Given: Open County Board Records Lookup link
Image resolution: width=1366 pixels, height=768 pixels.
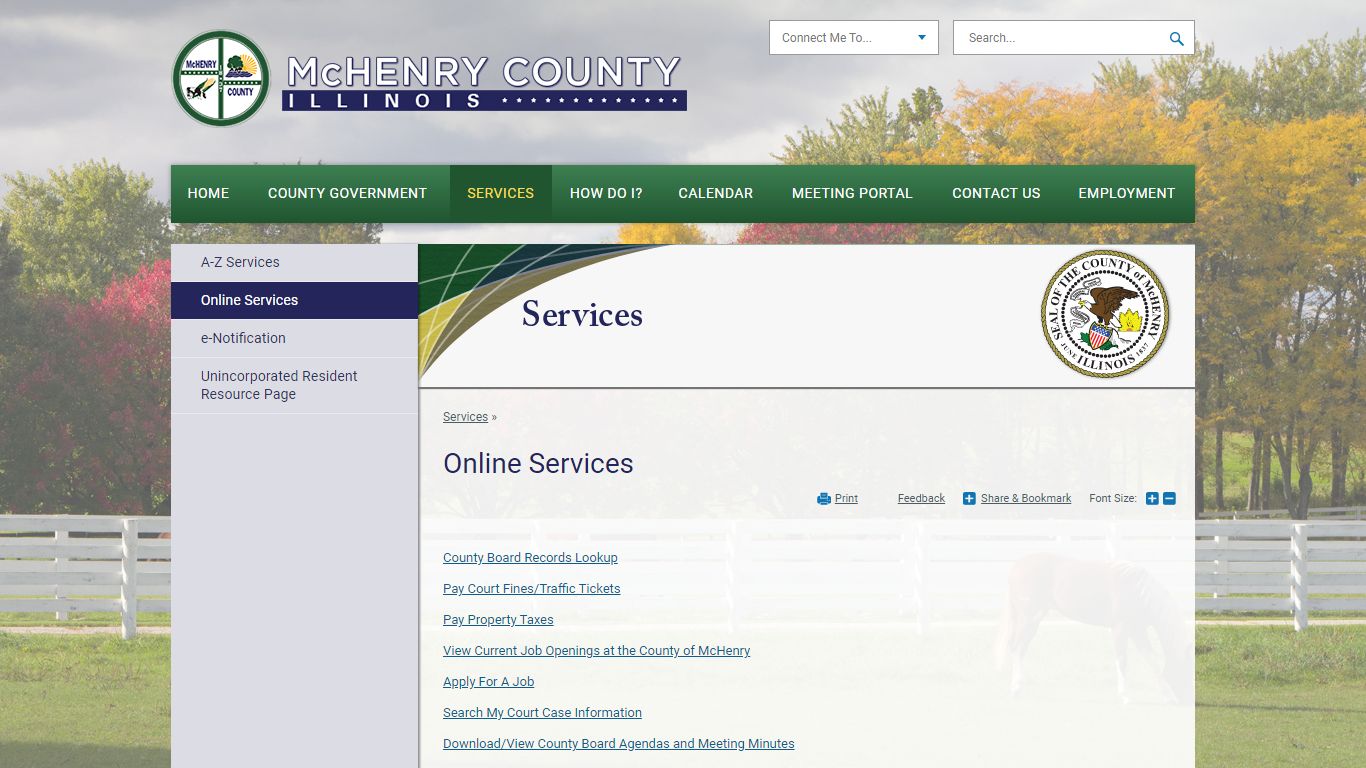Looking at the screenshot, I should [x=530, y=558].
